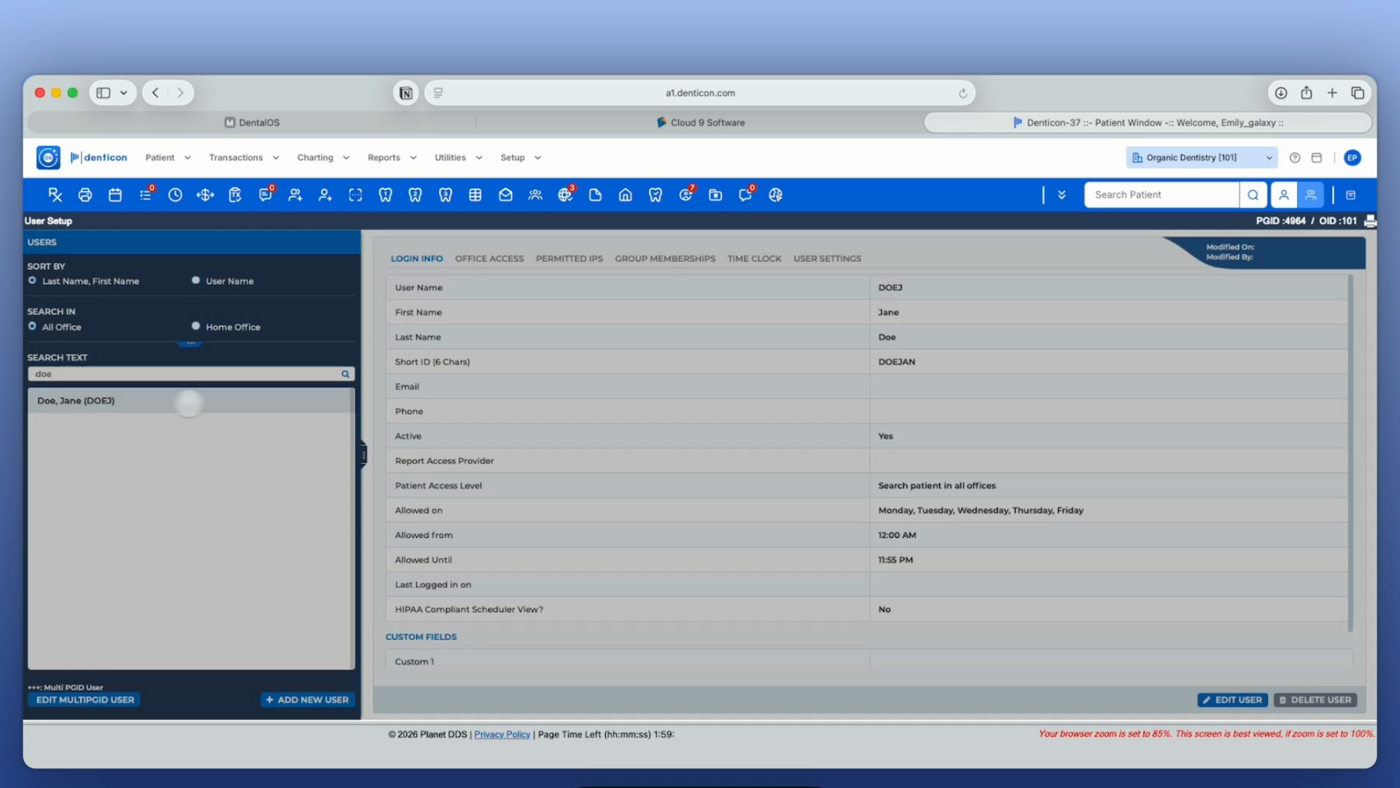Viewport: 1400px width, 788px height.
Task: Select sort by User Name
Action: (x=196, y=281)
